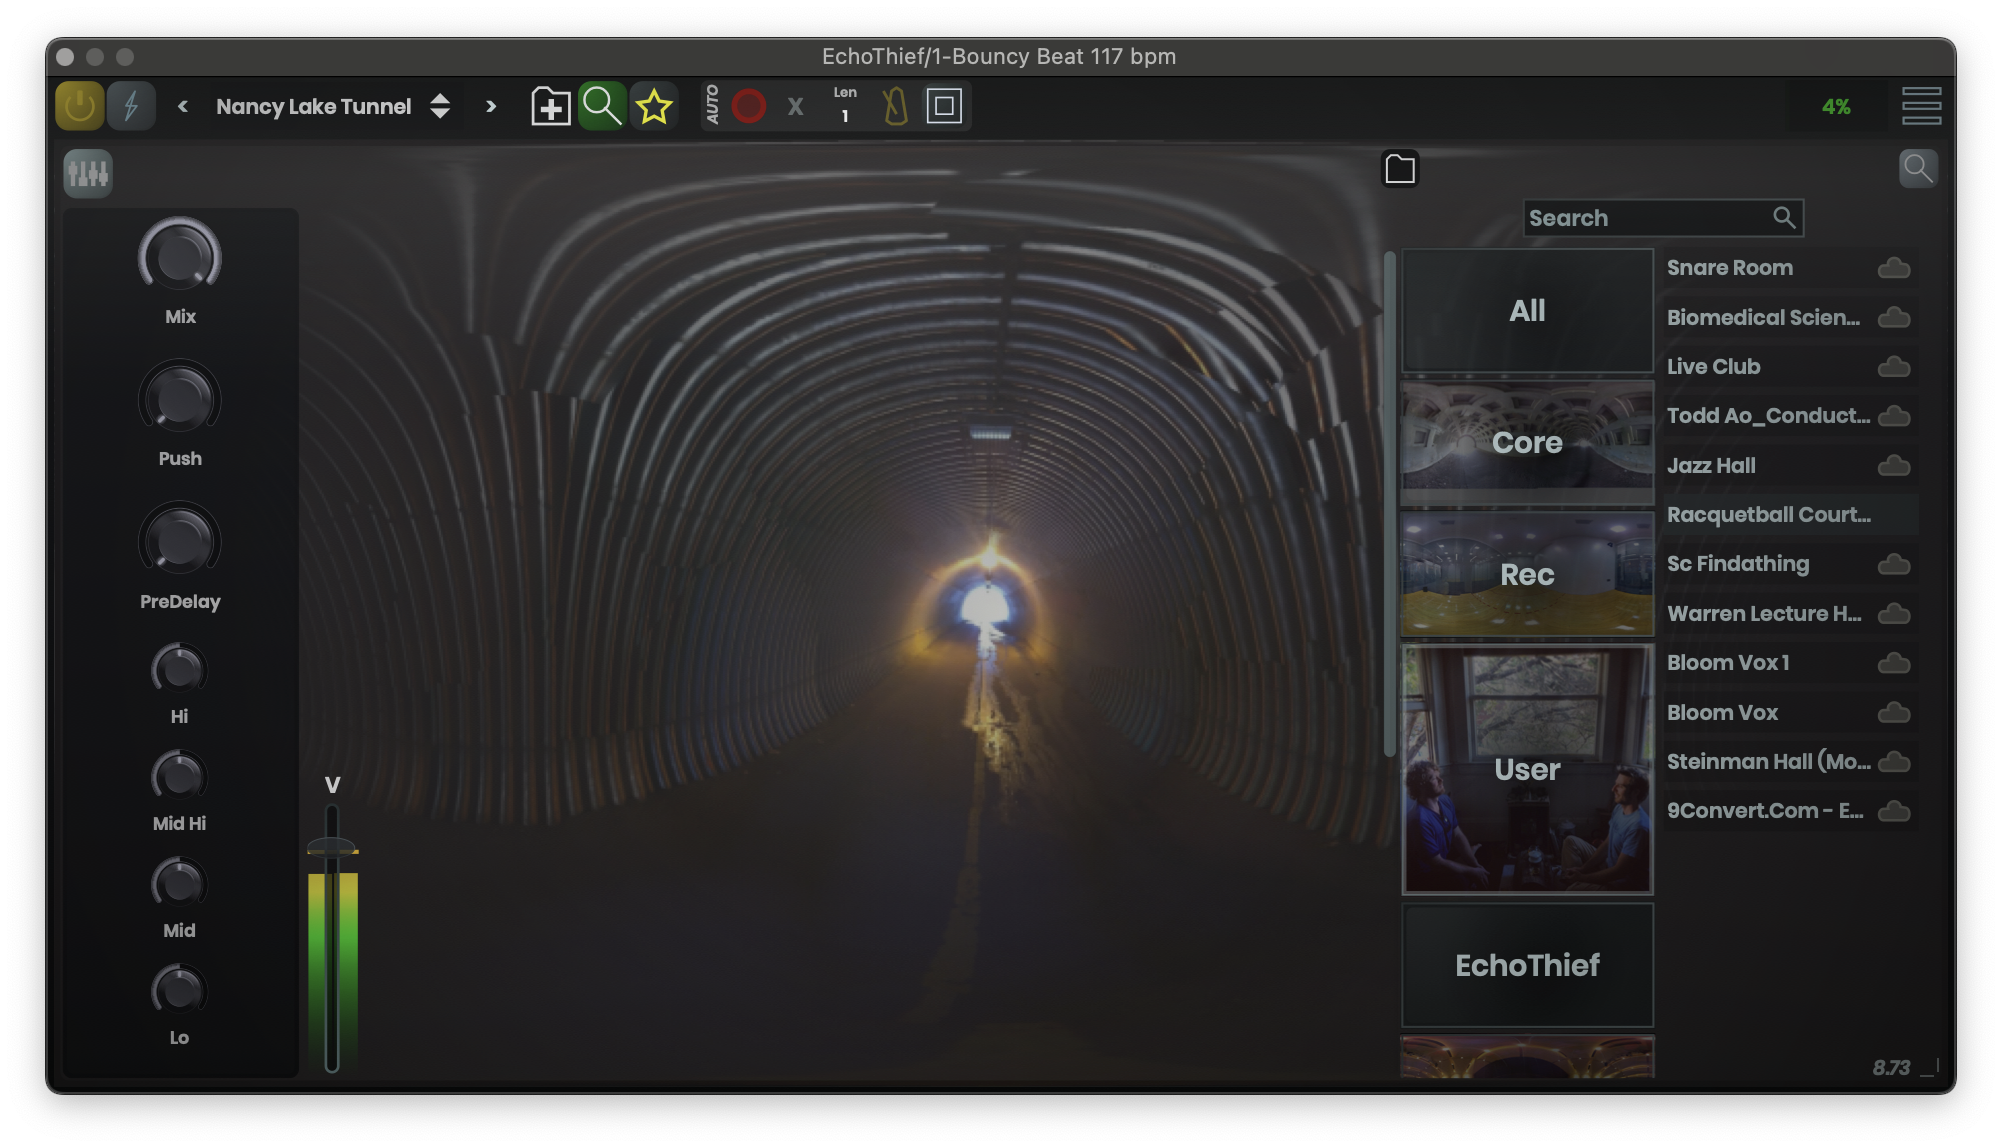Open the hamburger menu at top right
This screenshot has height=1148, width=2002.
1921,106
